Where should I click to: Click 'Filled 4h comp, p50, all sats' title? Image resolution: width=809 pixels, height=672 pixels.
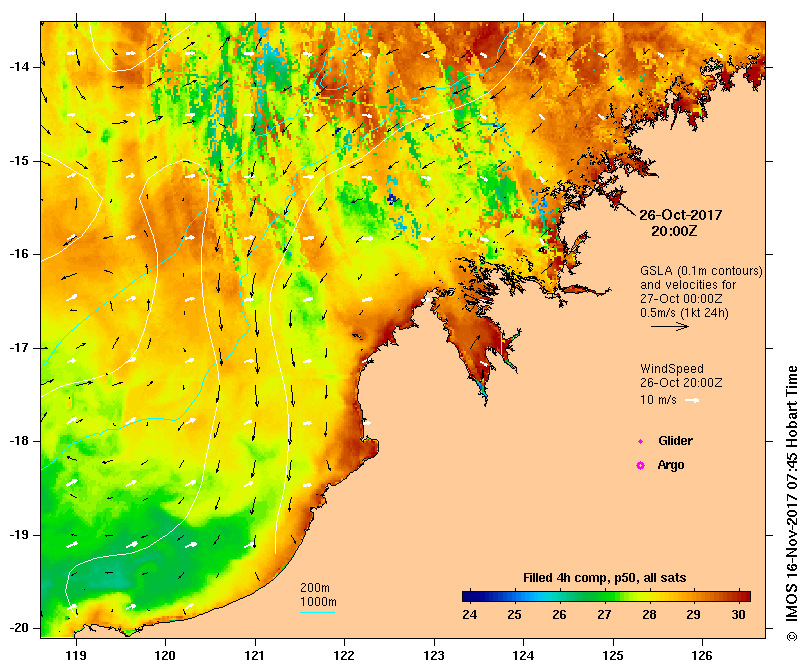pyautogui.click(x=605, y=578)
